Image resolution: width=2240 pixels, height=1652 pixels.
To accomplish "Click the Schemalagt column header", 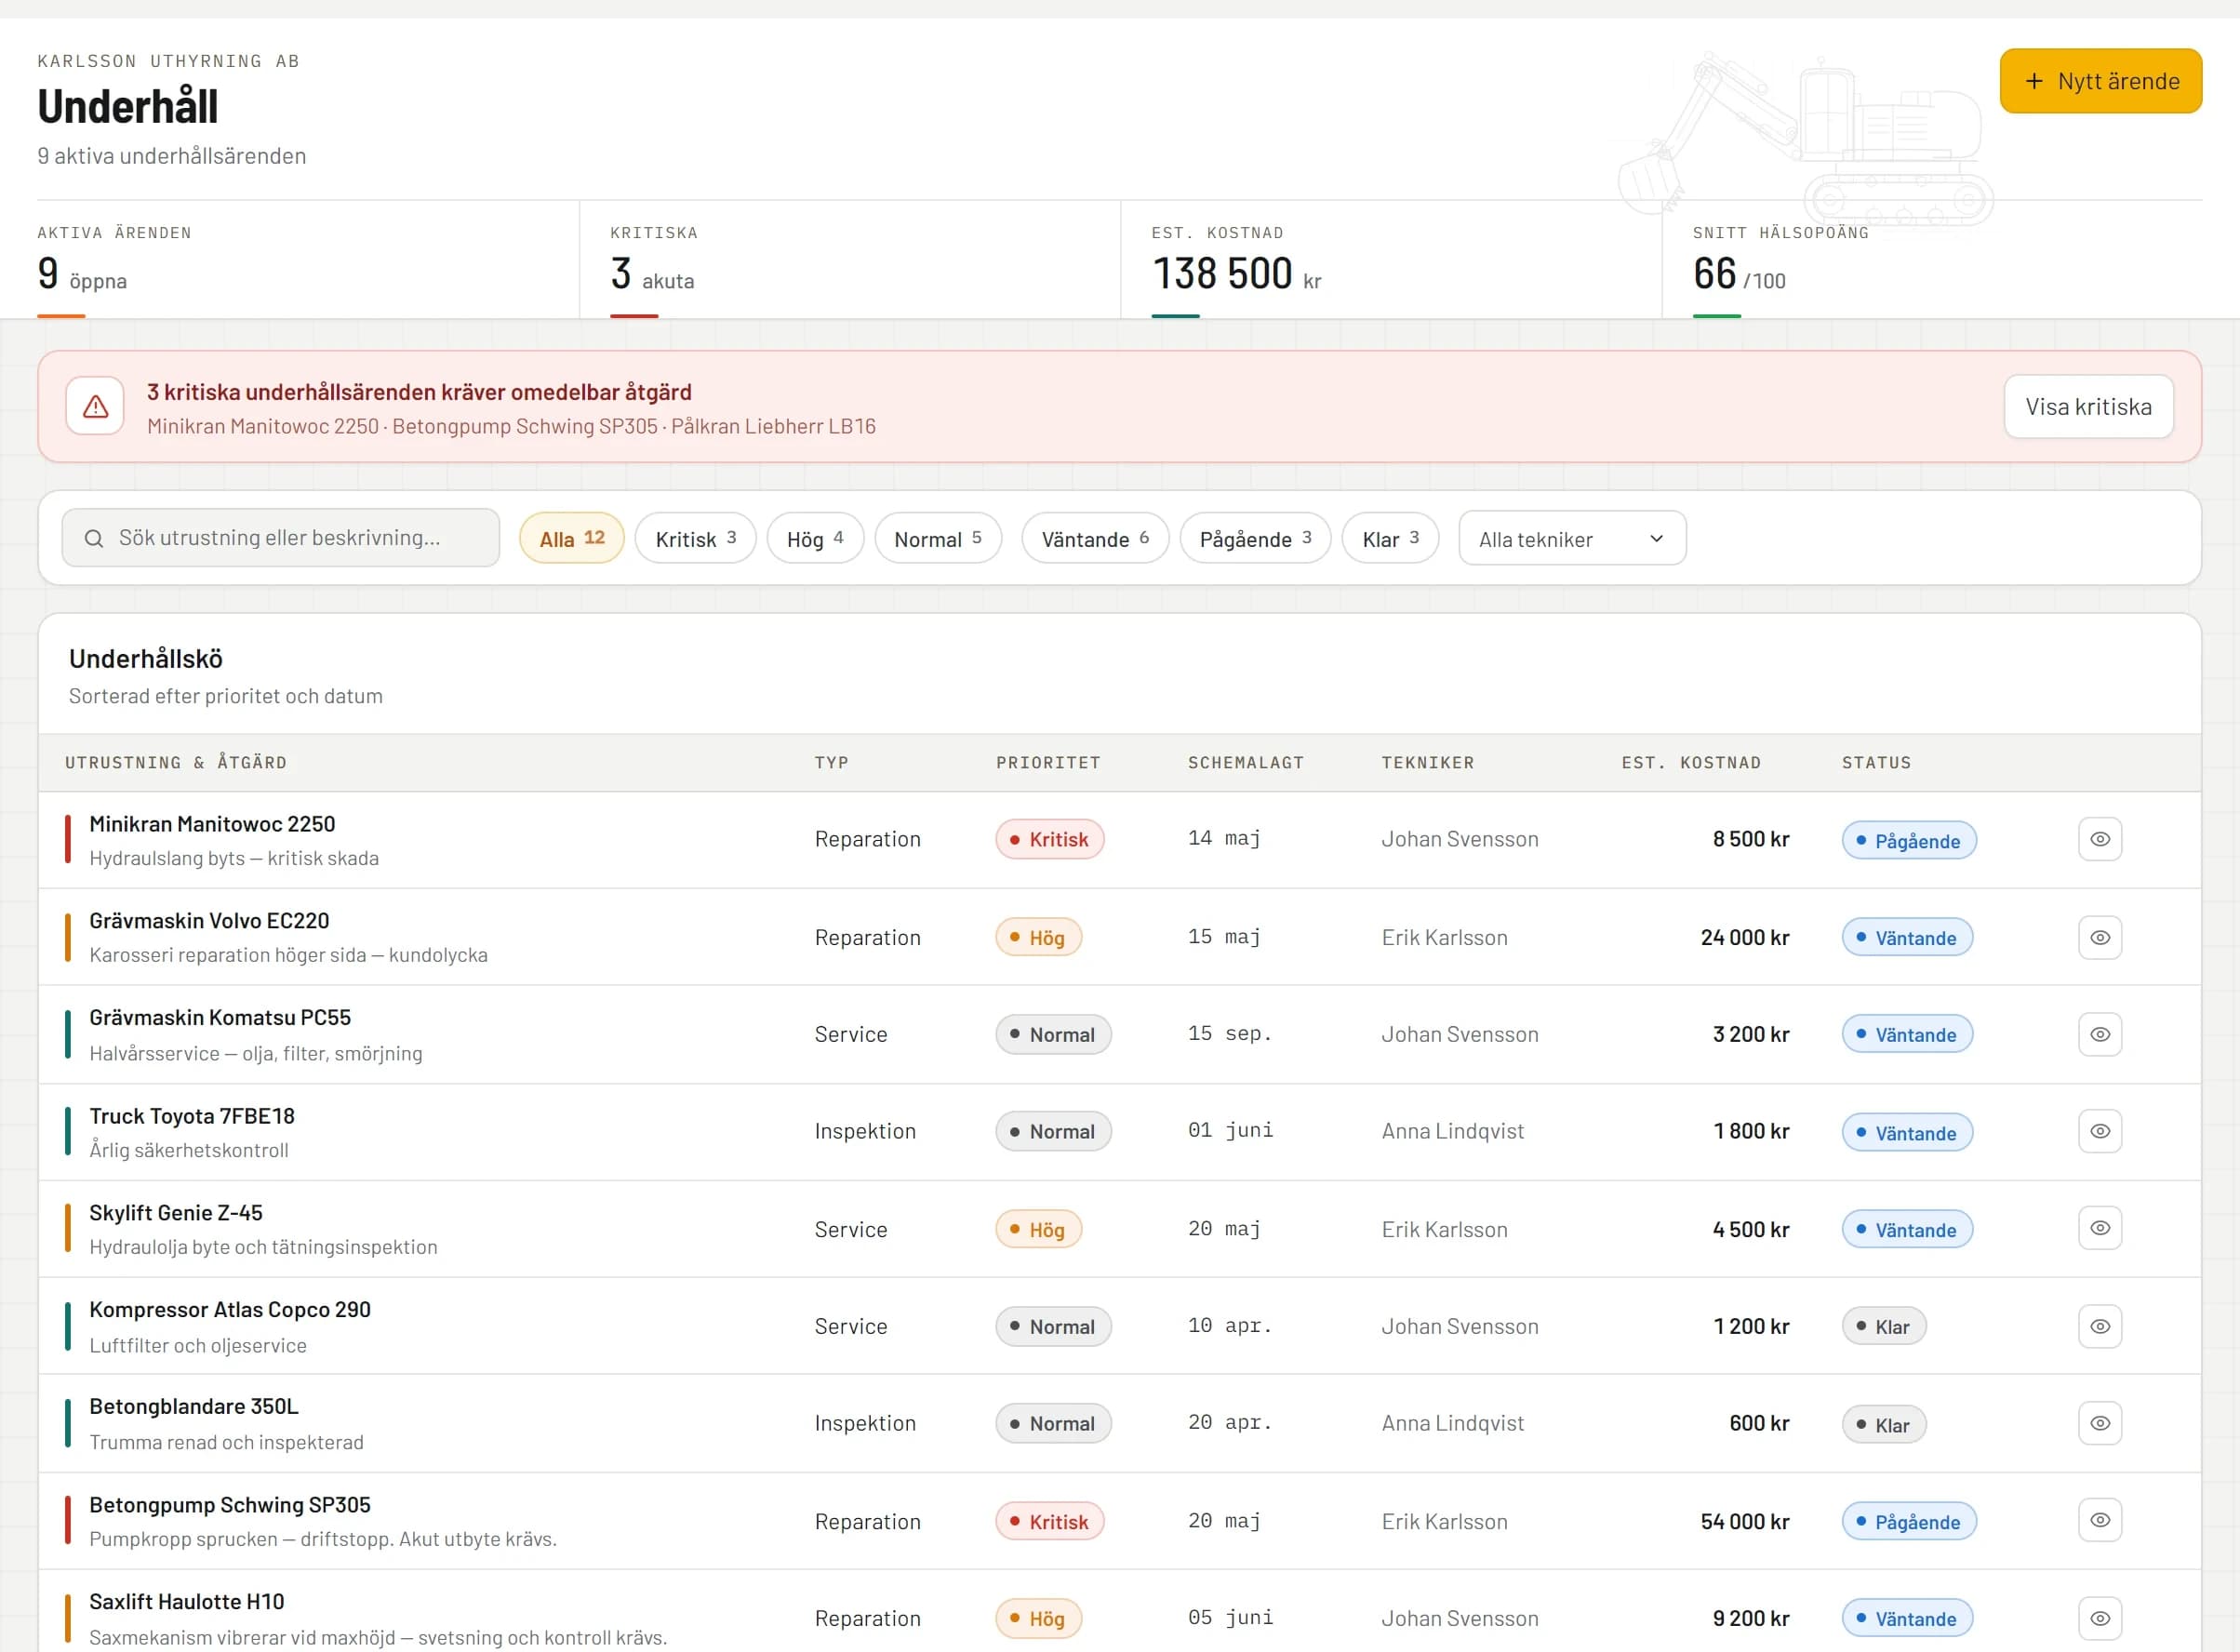I will tap(1246, 763).
